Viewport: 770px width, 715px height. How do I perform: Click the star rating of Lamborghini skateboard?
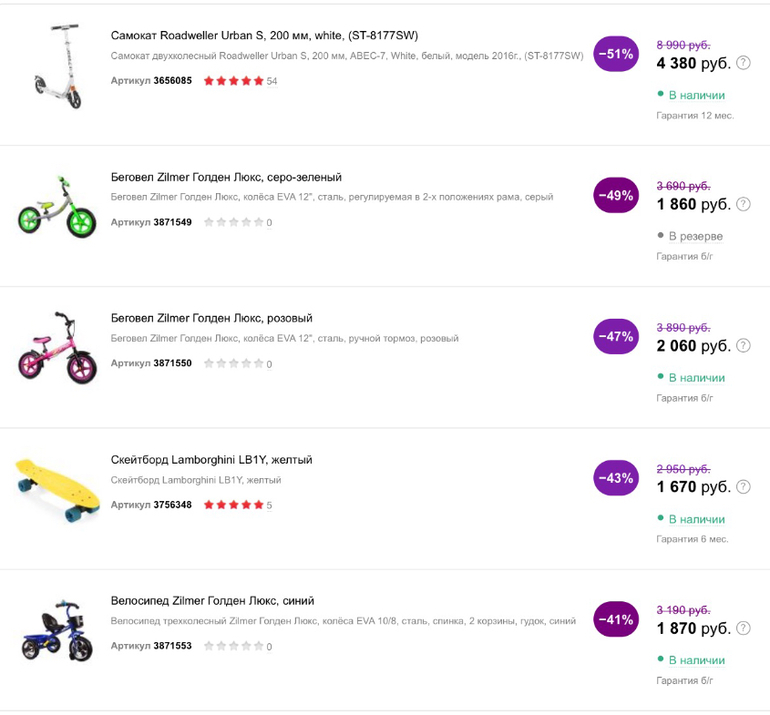[234, 505]
